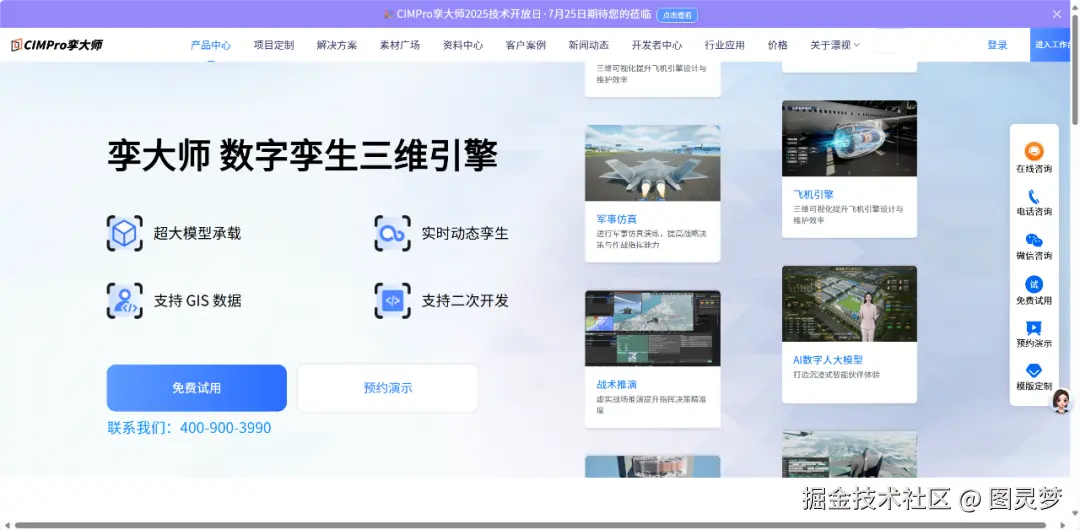This screenshot has width=1080, height=530.
Task: Click the 支持二次开发 feature text
Action: 465,300
